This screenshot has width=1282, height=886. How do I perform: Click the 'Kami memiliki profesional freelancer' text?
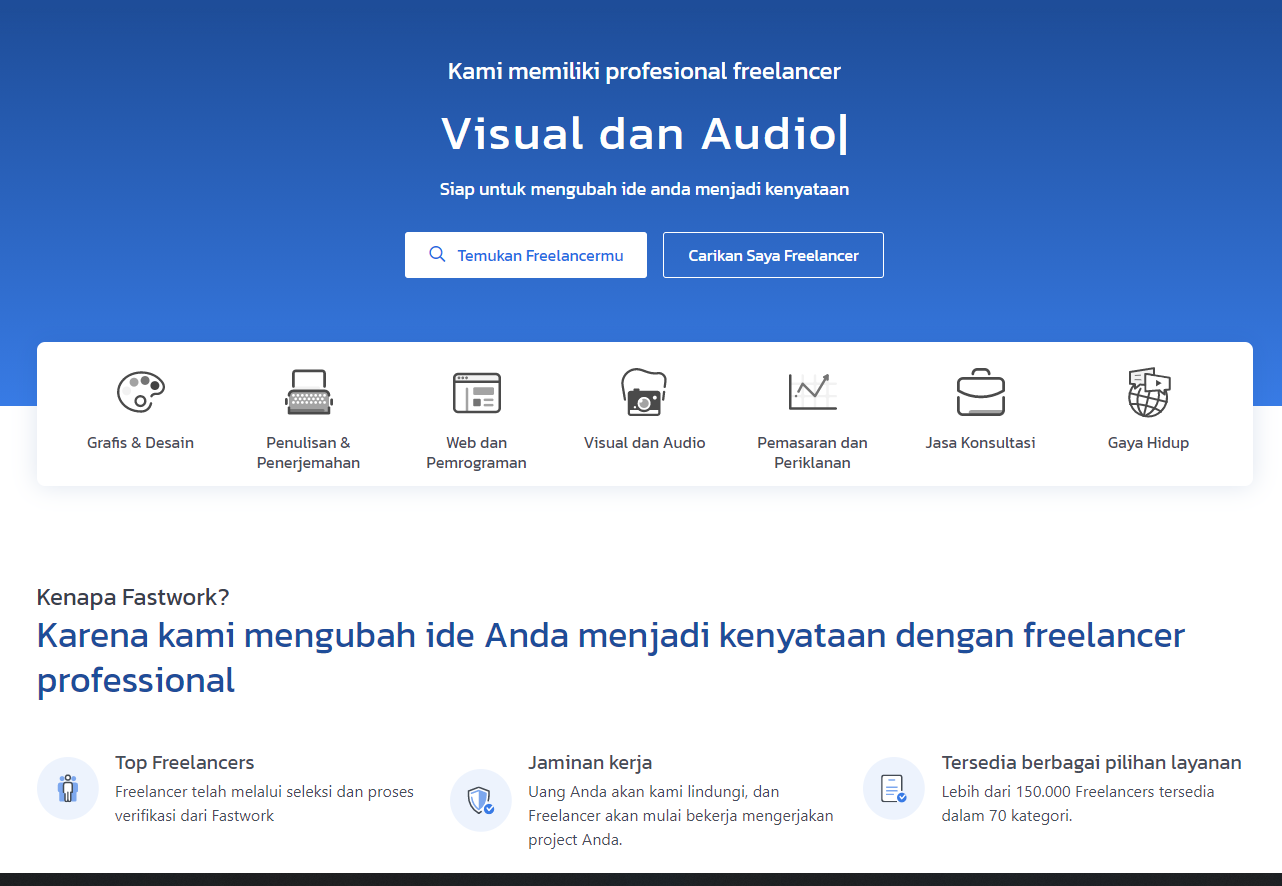tap(644, 71)
